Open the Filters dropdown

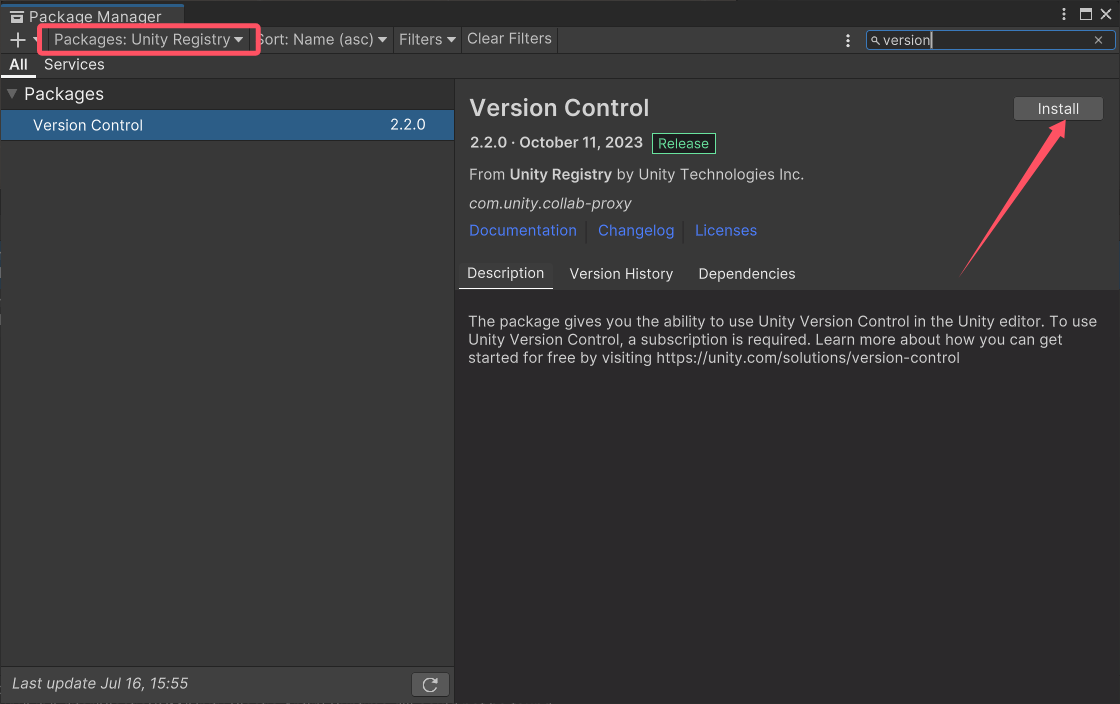click(427, 39)
